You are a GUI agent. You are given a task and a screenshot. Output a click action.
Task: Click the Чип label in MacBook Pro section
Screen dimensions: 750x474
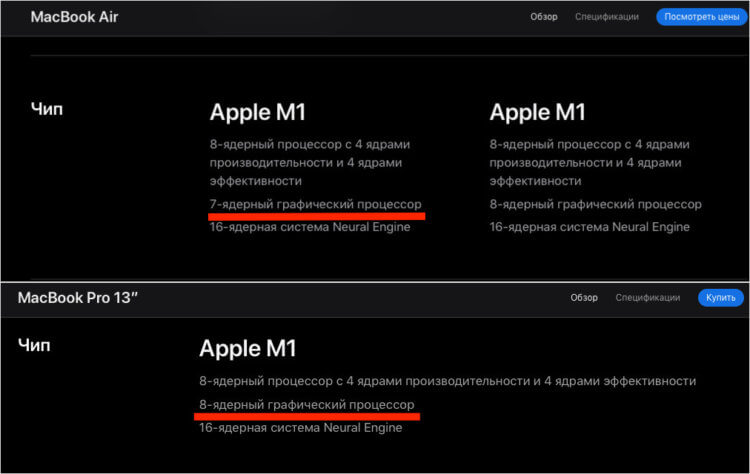pos(34,345)
